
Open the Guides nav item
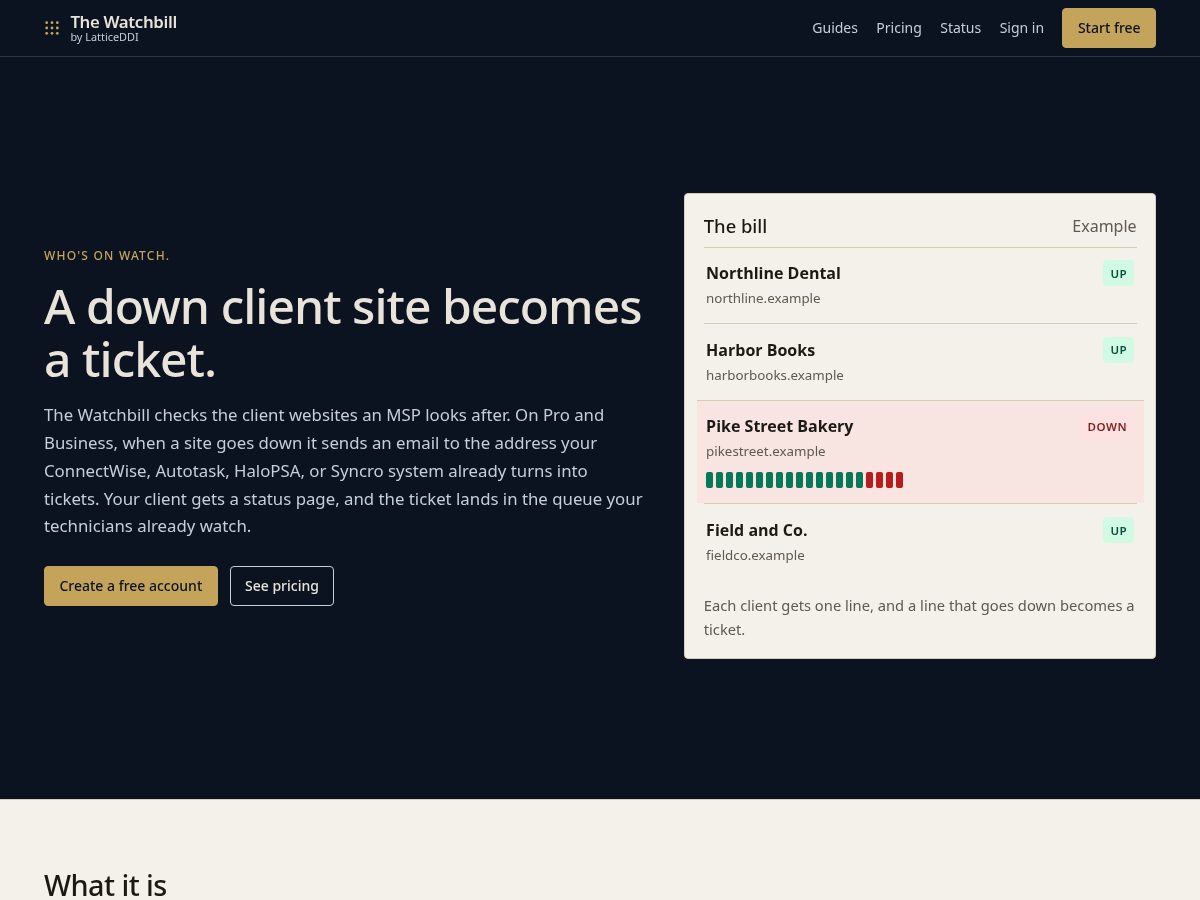pyautogui.click(x=835, y=28)
